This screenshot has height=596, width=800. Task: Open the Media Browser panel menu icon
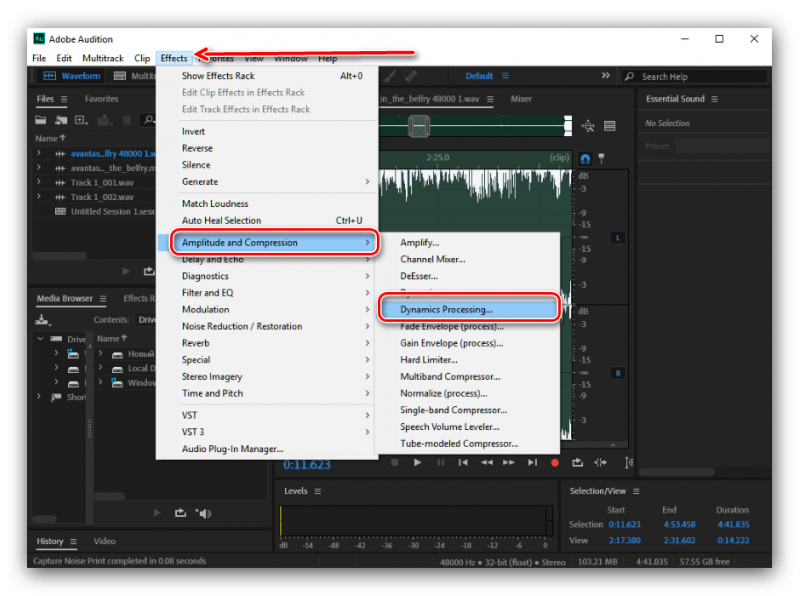point(103,299)
